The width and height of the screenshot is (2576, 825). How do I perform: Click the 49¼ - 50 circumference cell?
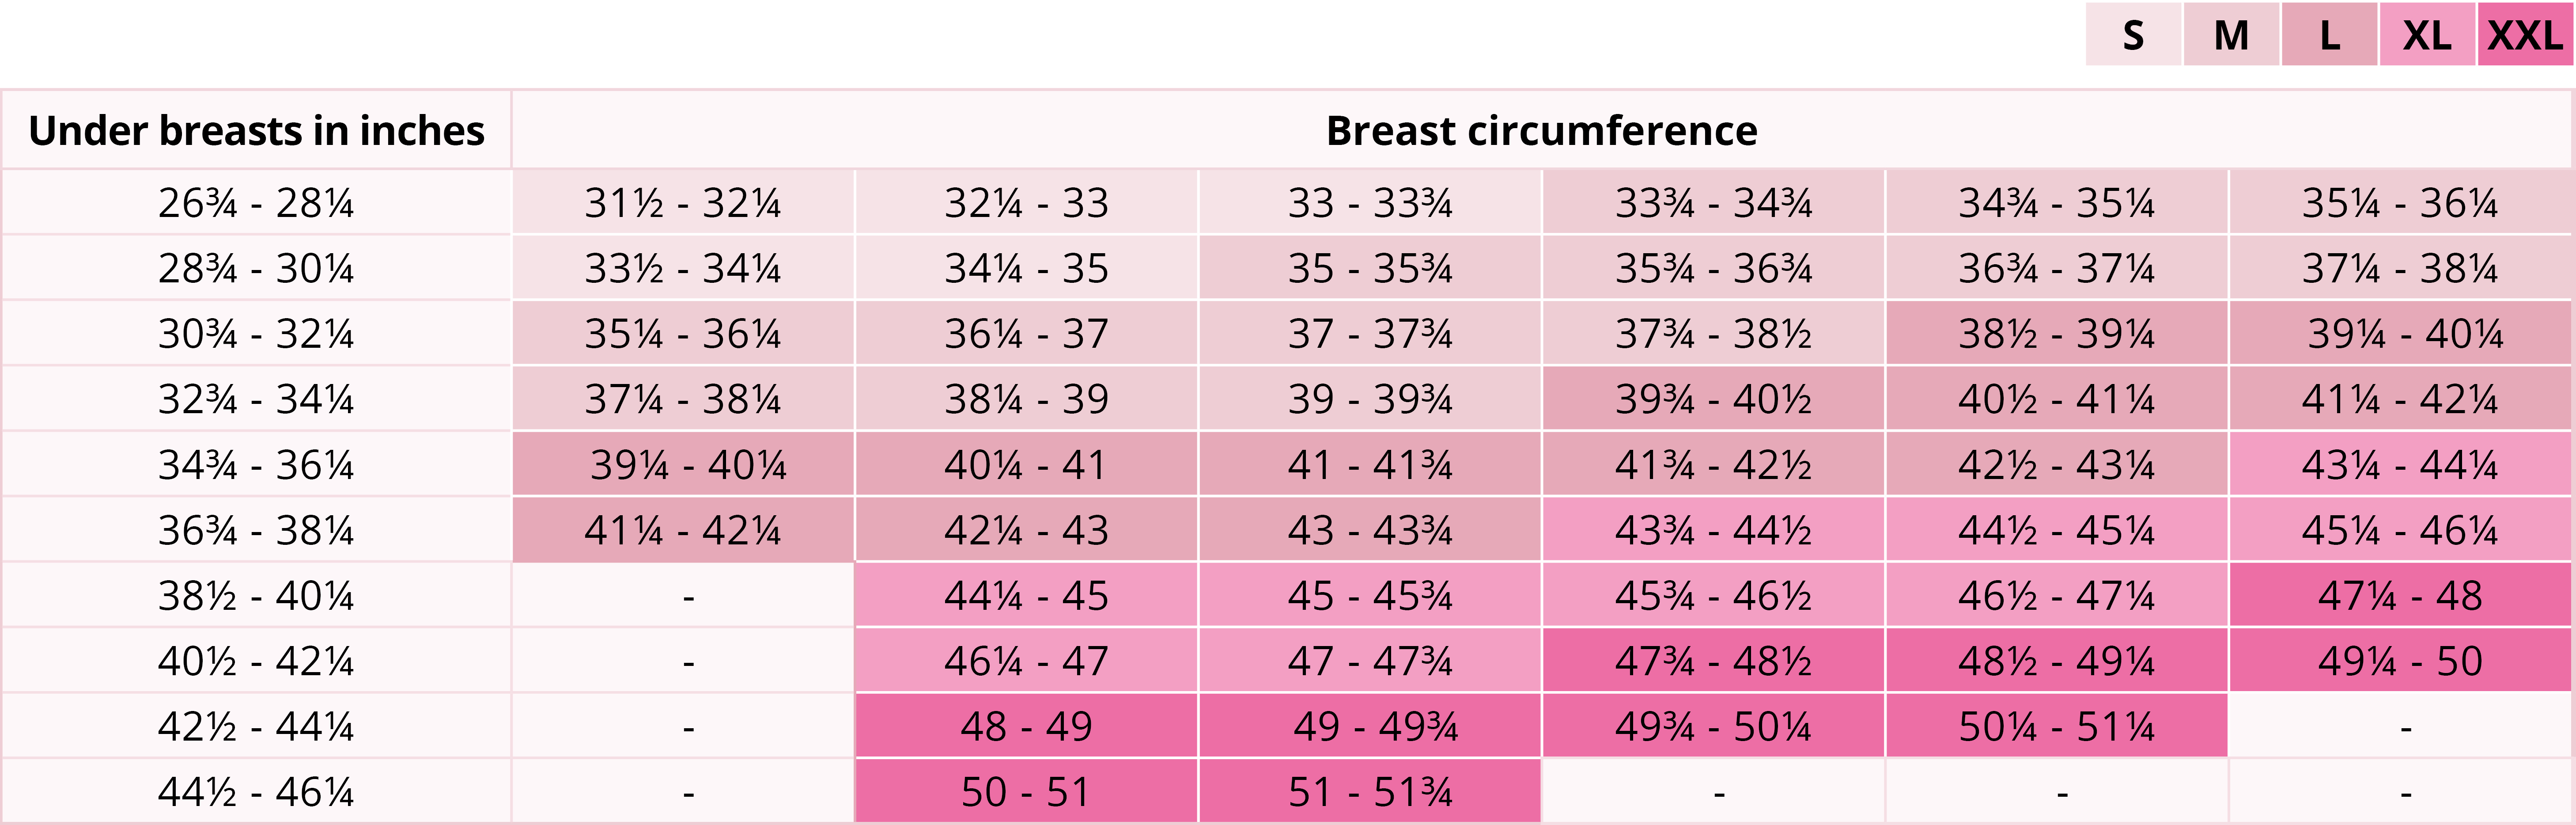click(2400, 661)
